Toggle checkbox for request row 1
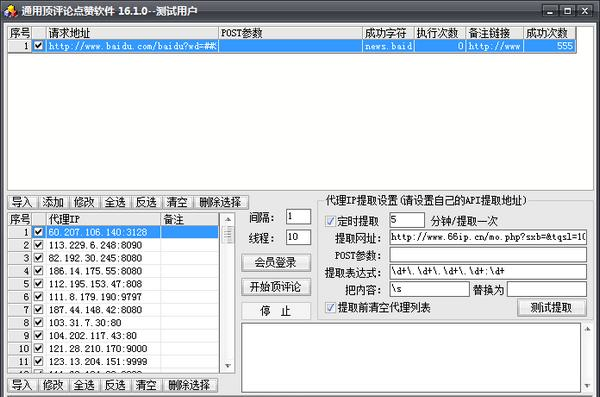 click(38, 46)
